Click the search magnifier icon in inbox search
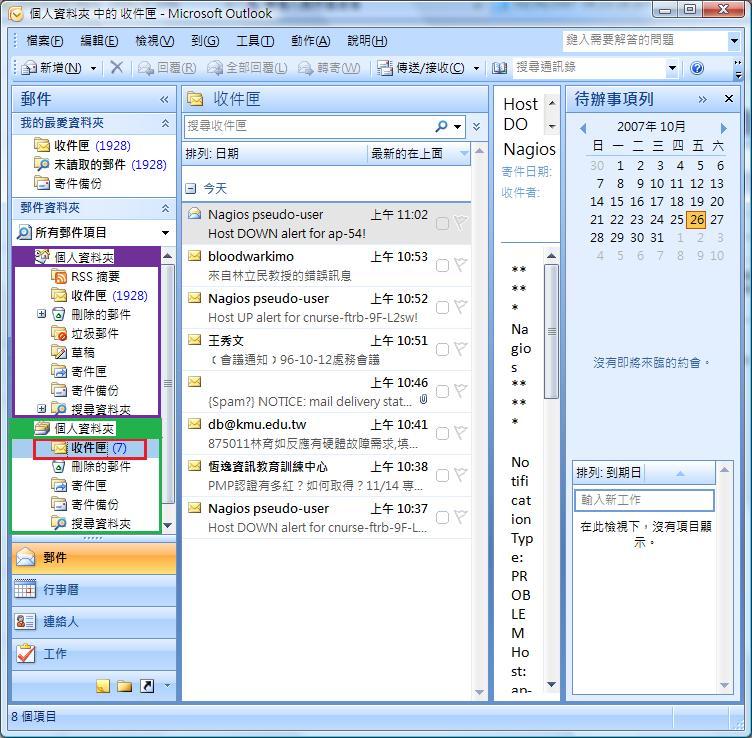This screenshot has height=738, width=752. (441, 126)
